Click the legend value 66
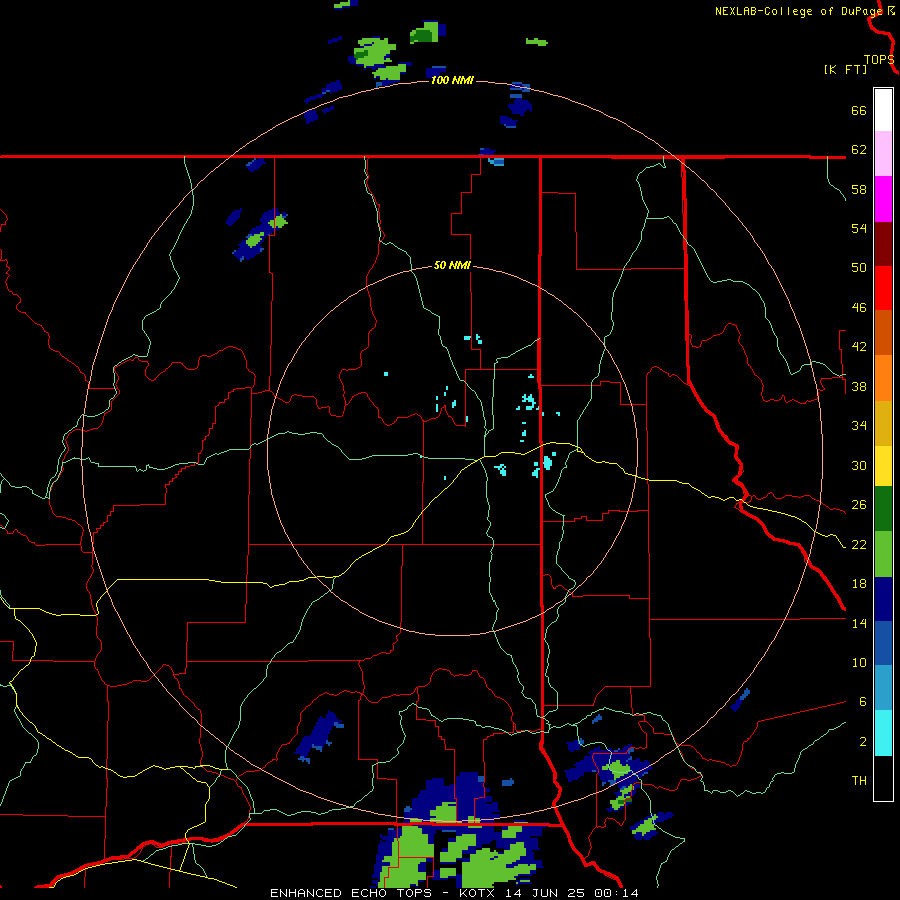The height and width of the screenshot is (900, 900). [x=859, y=110]
